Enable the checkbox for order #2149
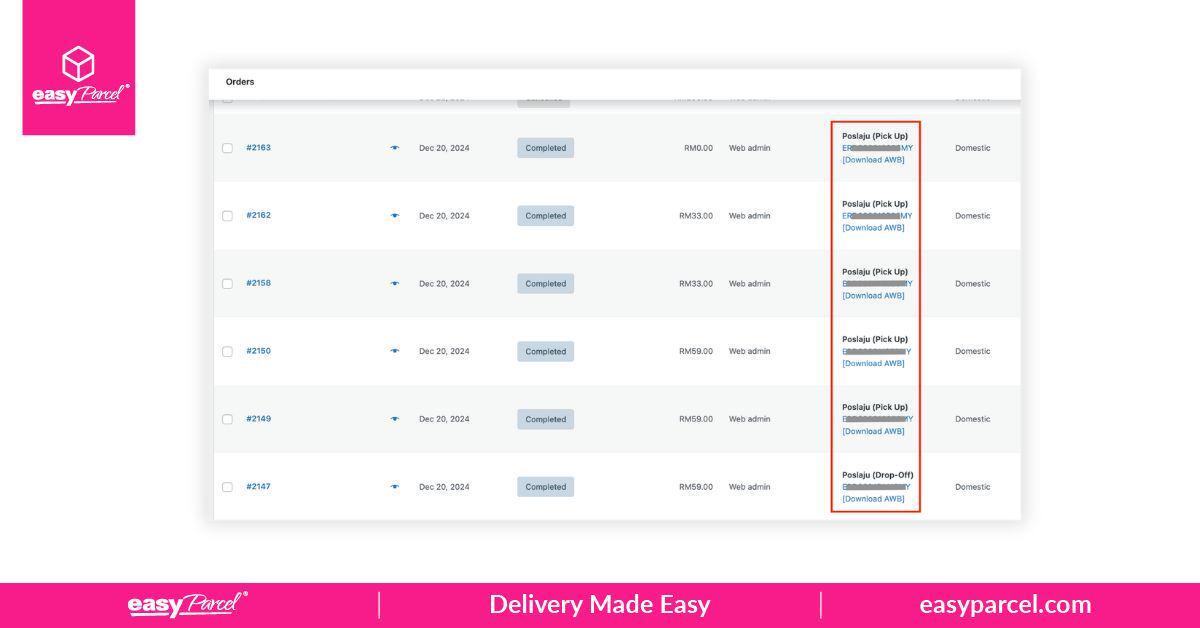 tap(227, 419)
